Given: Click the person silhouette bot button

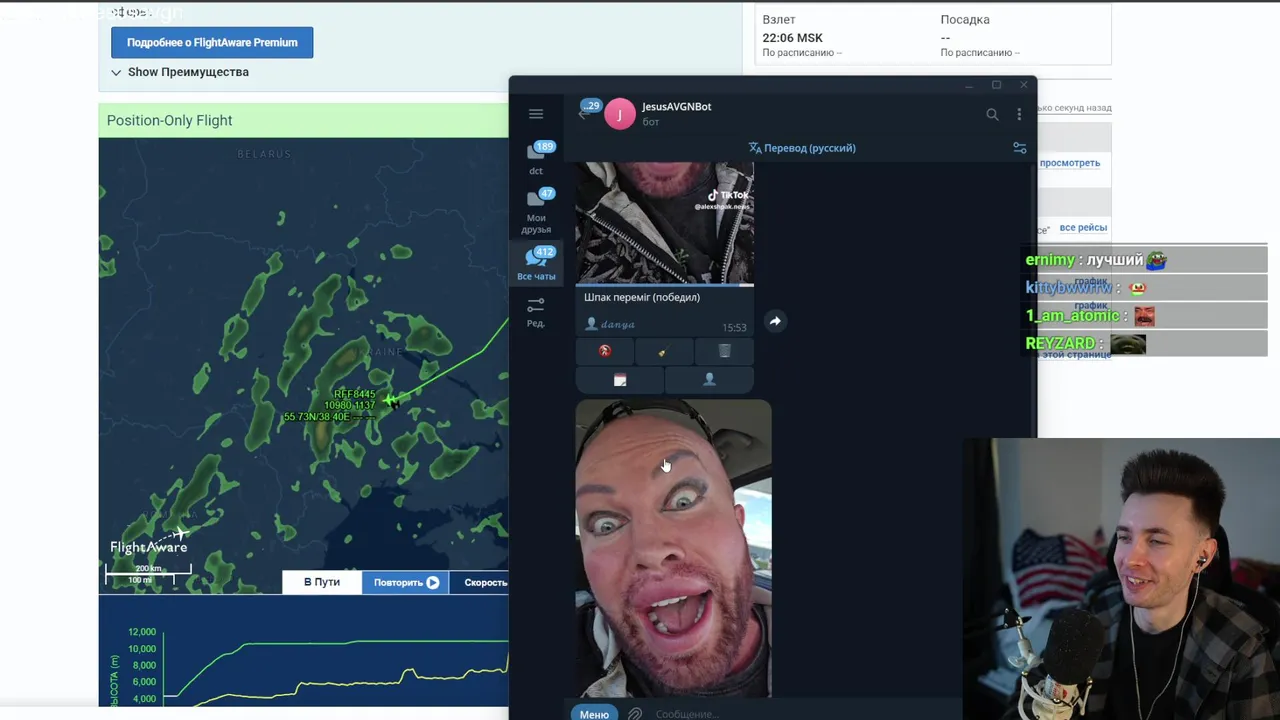Looking at the screenshot, I should pyautogui.click(x=709, y=379).
